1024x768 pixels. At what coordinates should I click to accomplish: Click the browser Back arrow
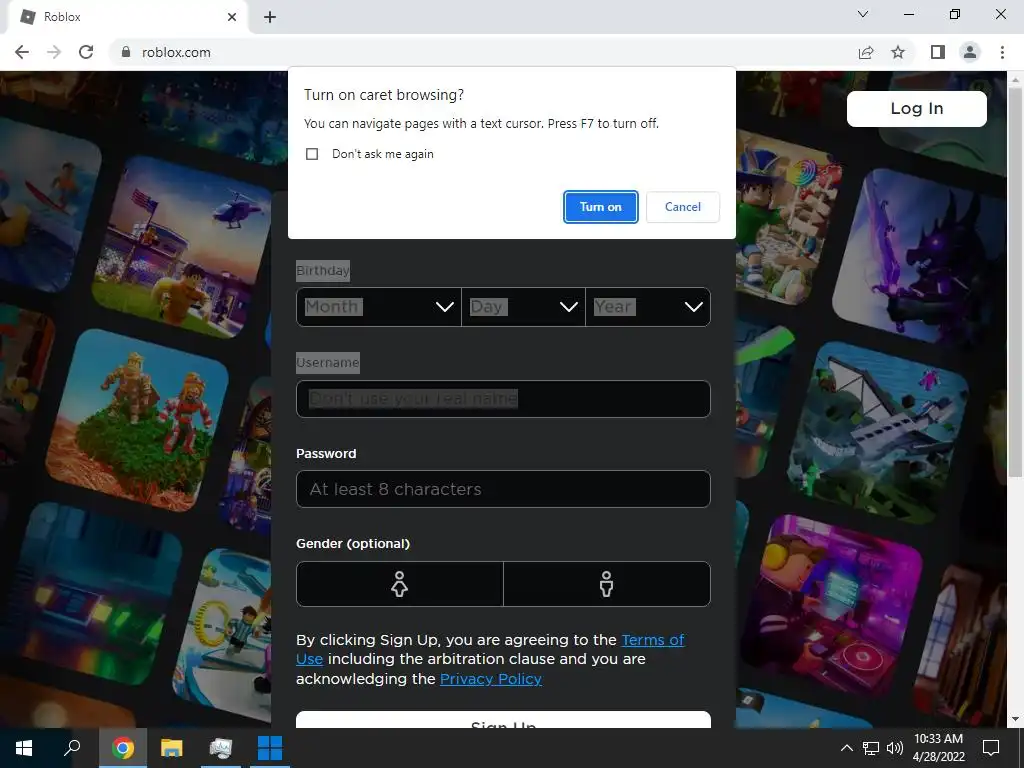pyautogui.click(x=22, y=52)
